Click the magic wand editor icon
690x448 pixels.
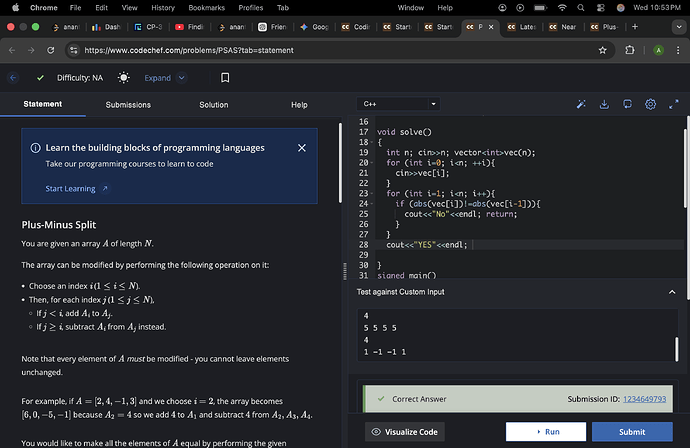pos(581,104)
